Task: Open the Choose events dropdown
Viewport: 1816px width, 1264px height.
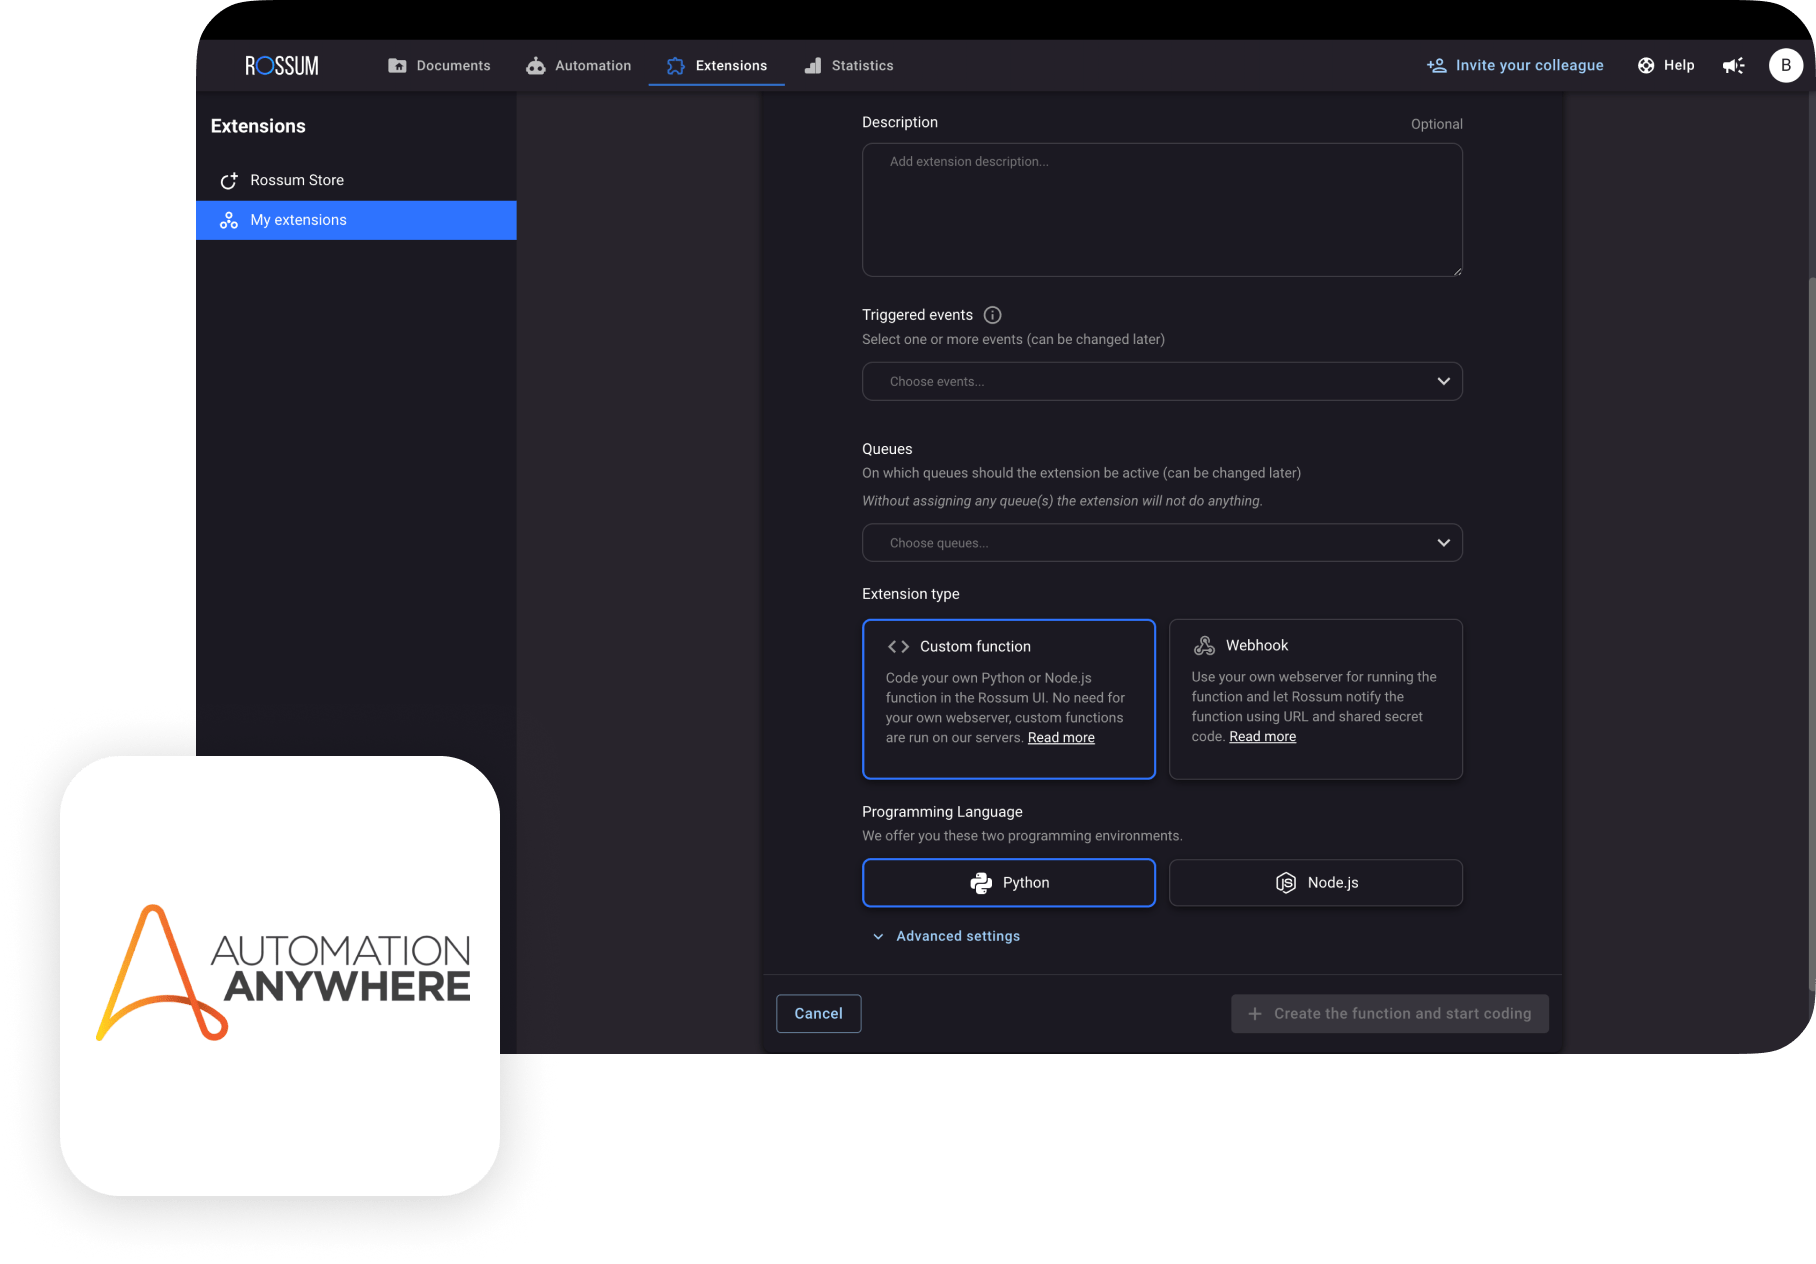Action: click(x=1162, y=382)
